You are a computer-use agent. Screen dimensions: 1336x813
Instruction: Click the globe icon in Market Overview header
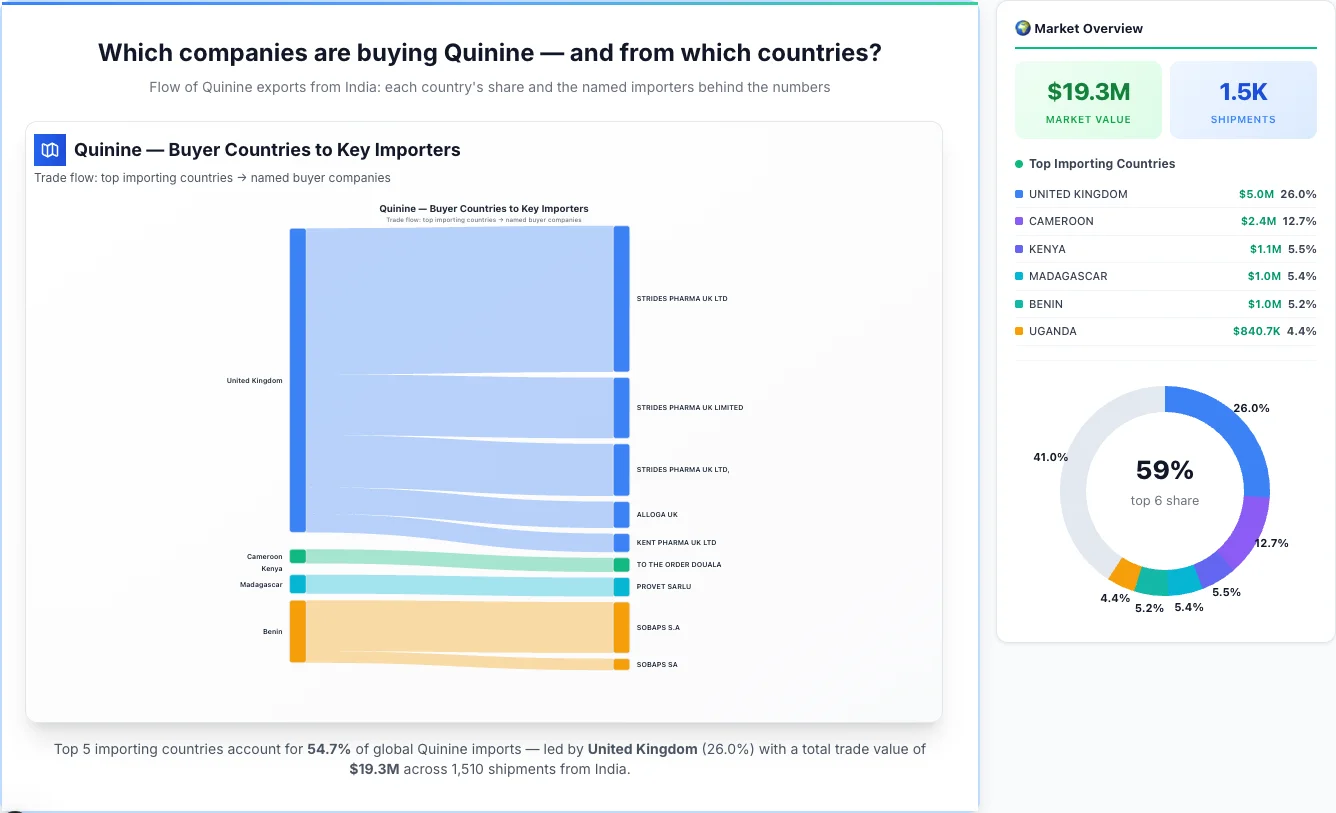(x=1022, y=28)
